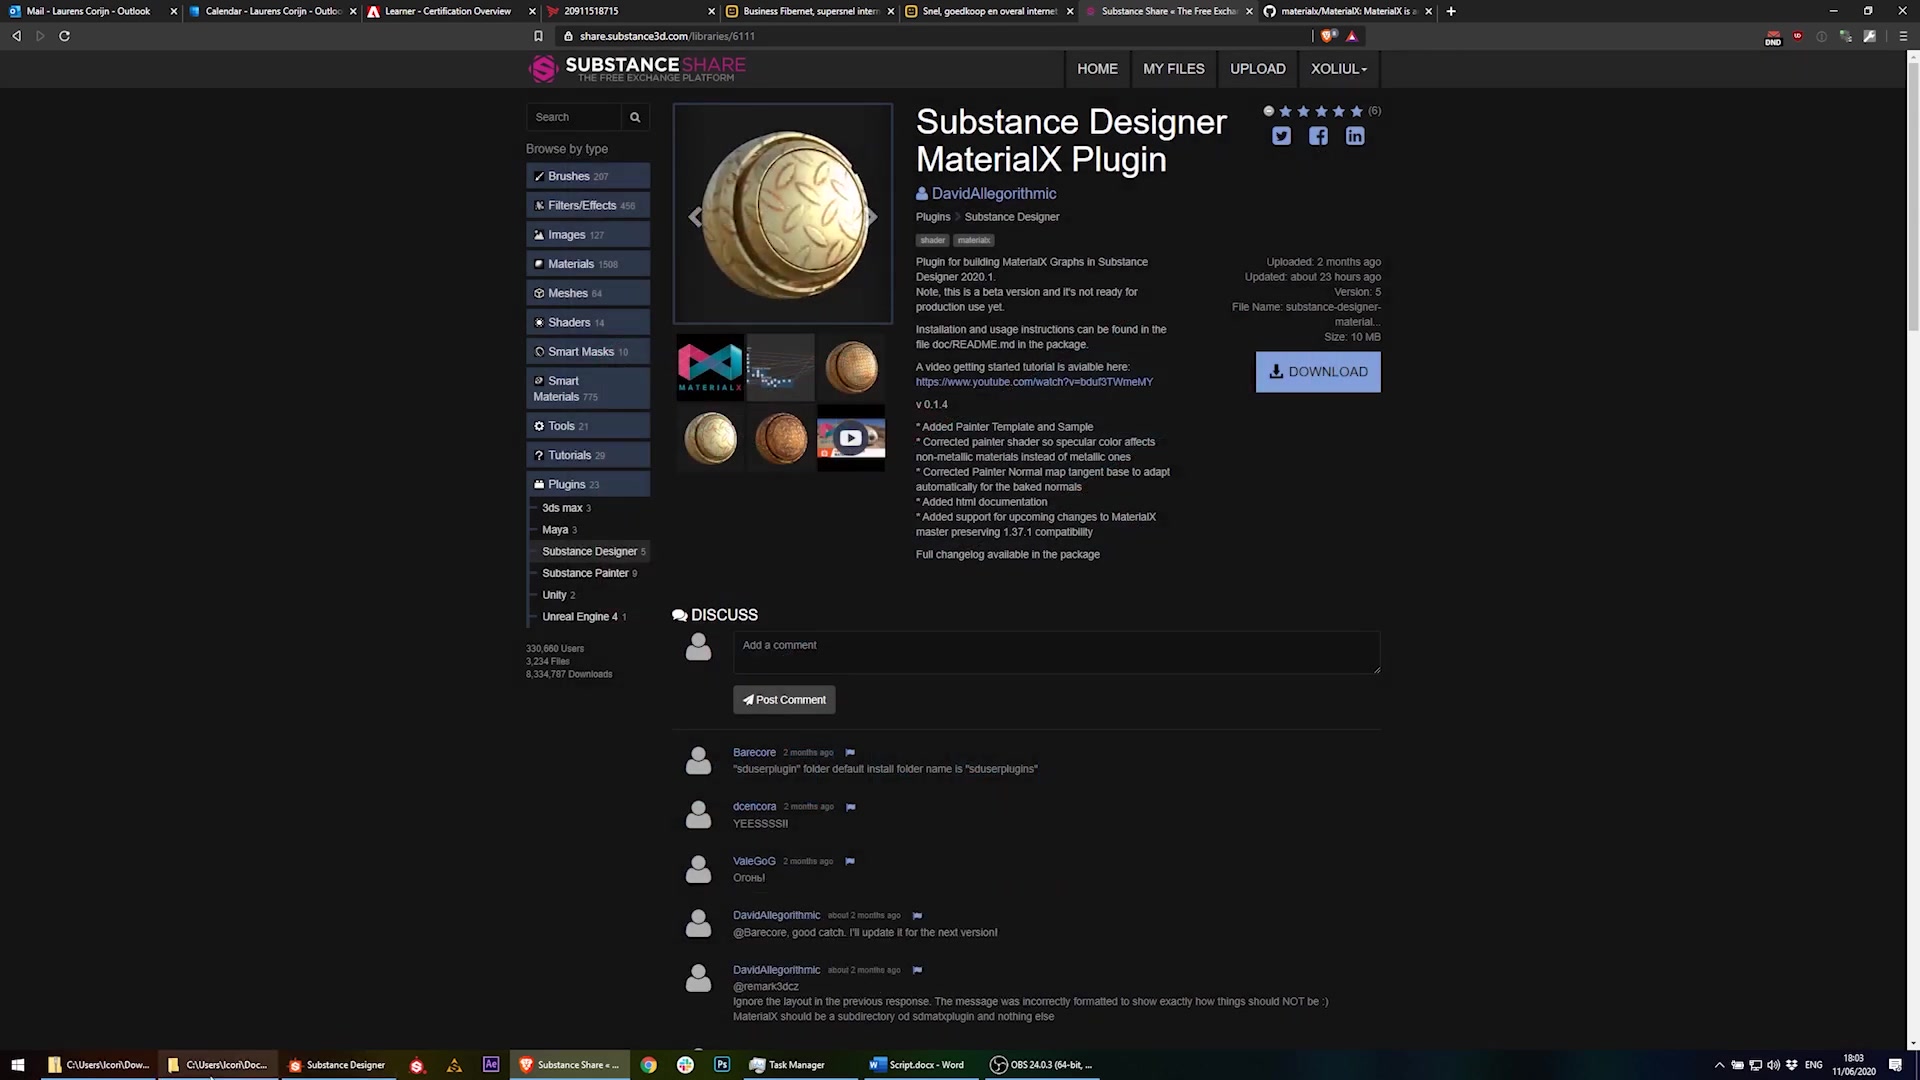
Task: Open Substance Designer from the taskbar
Action: (x=337, y=1064)
